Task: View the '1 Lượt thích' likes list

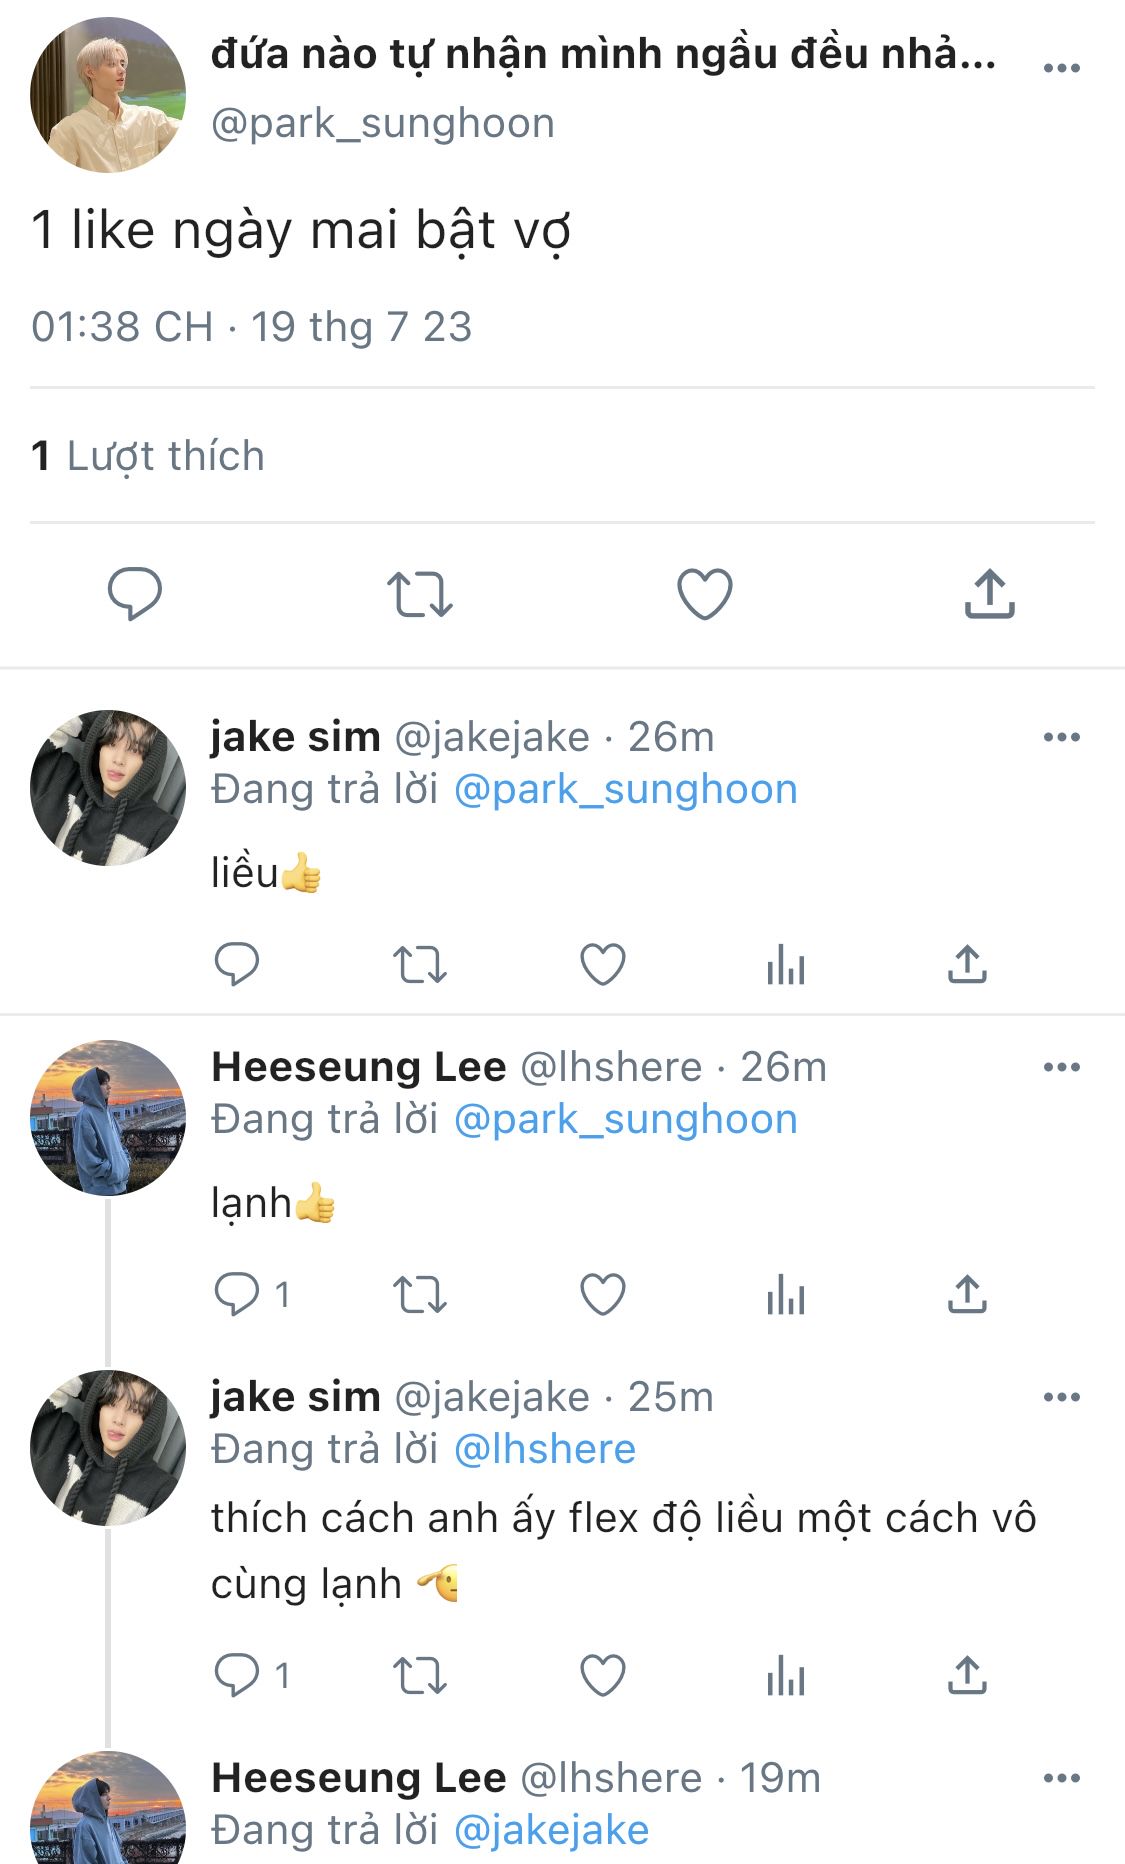Action: (x=148, y=456)
